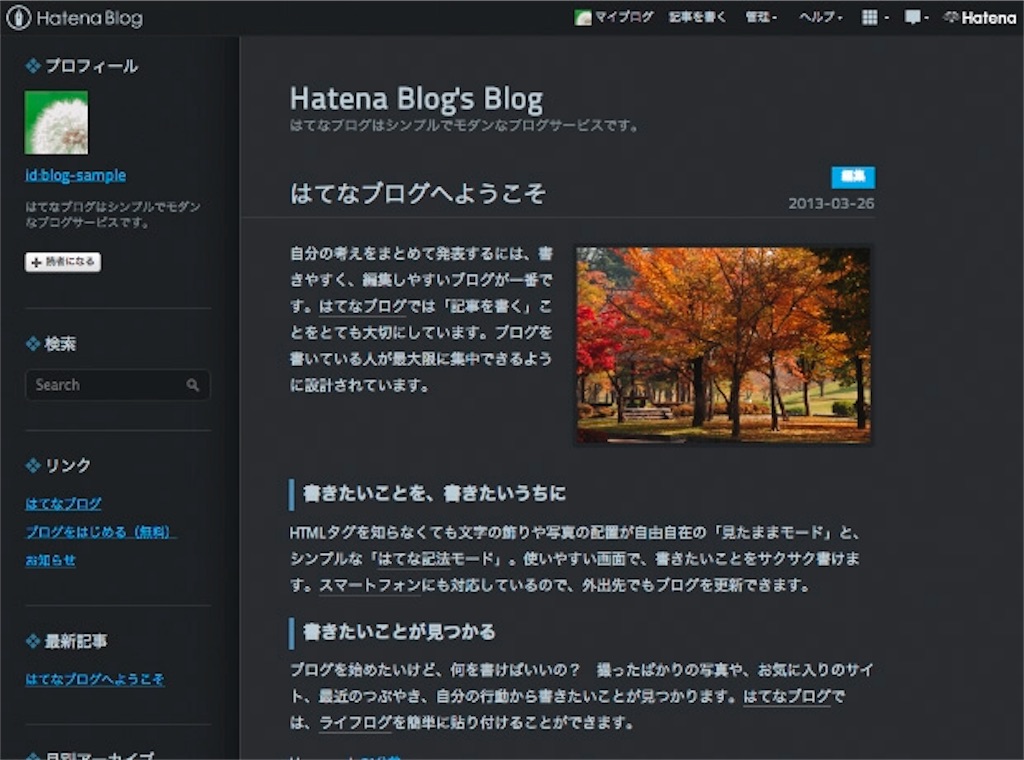The width and height of the screenshot is (1024, 760).
Task: Expand the 管理 dropdown menu
Action: pos(761,17)
